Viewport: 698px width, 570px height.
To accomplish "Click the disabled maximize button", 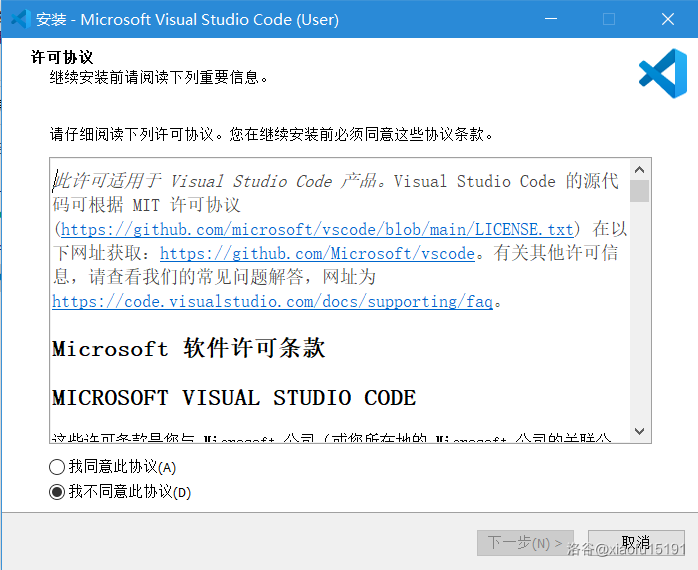I will coord(609,19).
